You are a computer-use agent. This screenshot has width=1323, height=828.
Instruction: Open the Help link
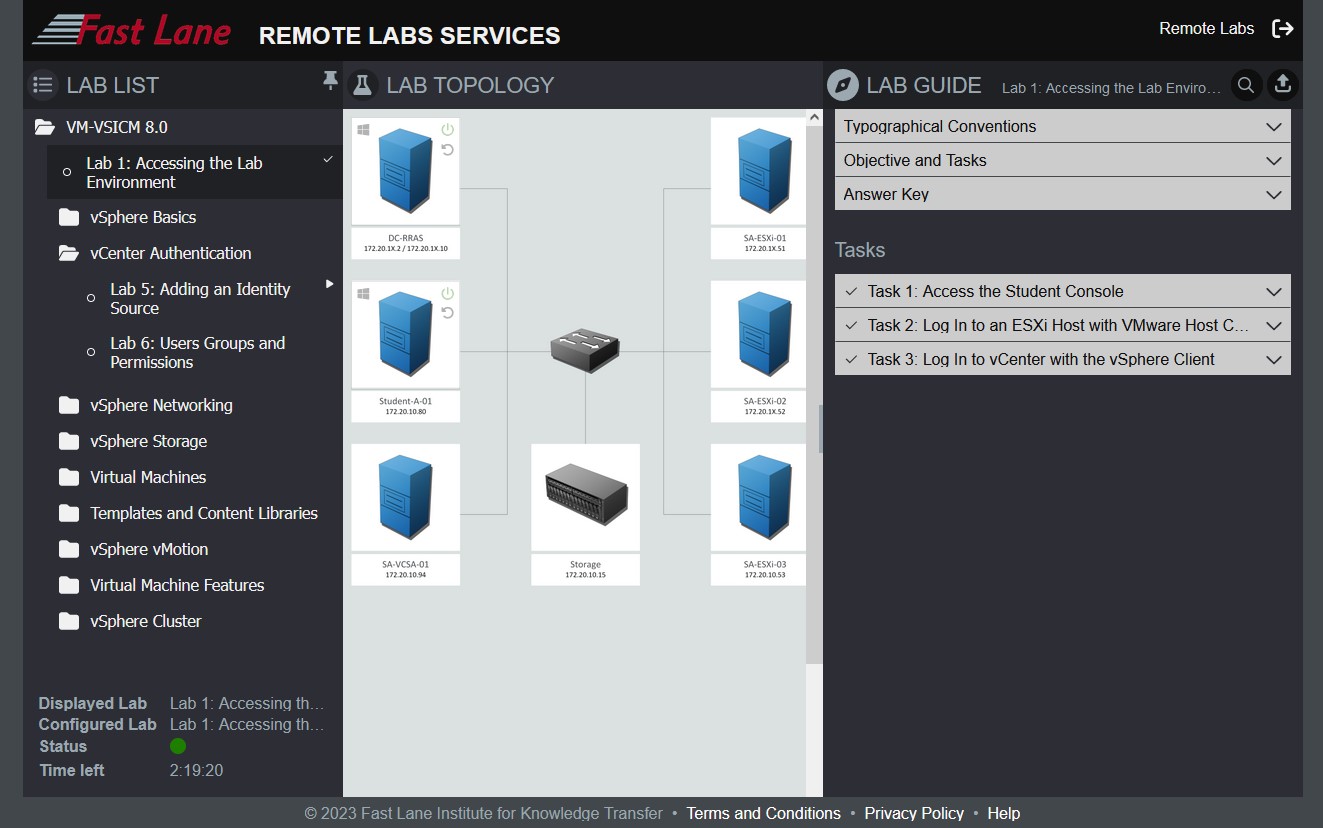coord(1004,813)
